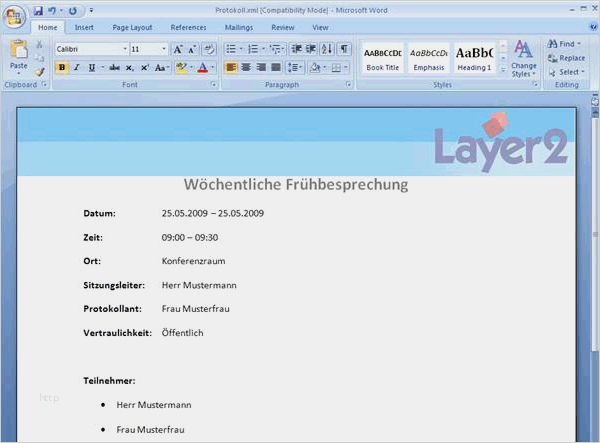The image size is (600, 443).
Task: Apply paragraph shading color
Action: pyautogui.click(x=315, y=68)
